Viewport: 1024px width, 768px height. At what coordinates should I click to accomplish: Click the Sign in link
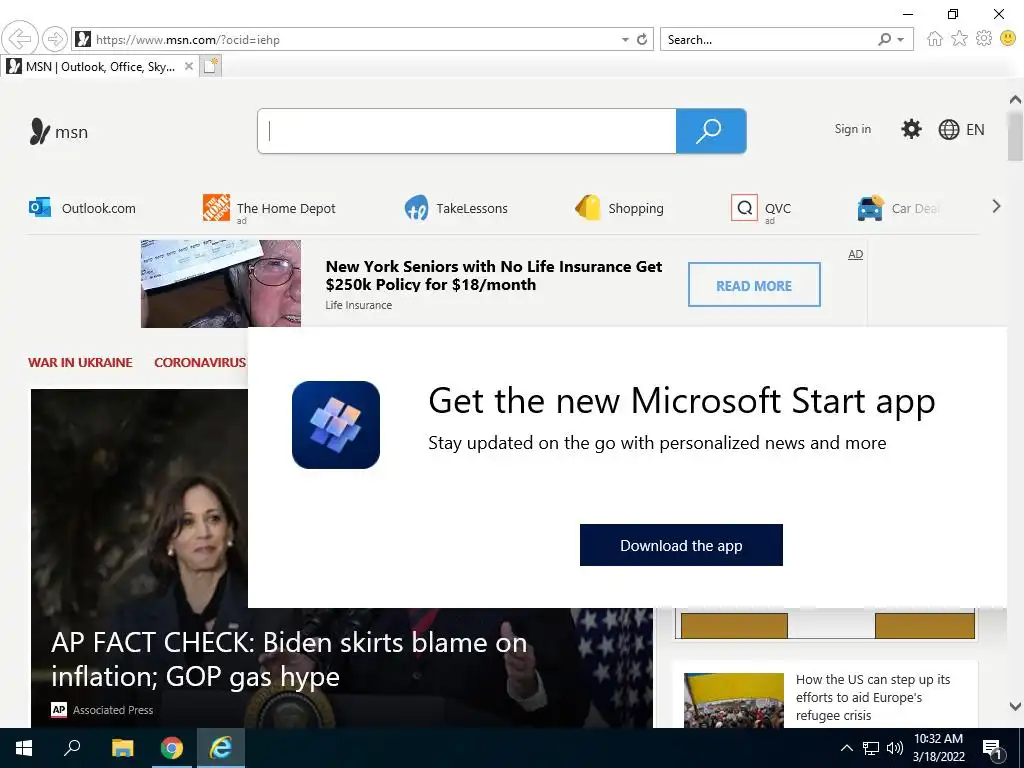pos(852,129)
